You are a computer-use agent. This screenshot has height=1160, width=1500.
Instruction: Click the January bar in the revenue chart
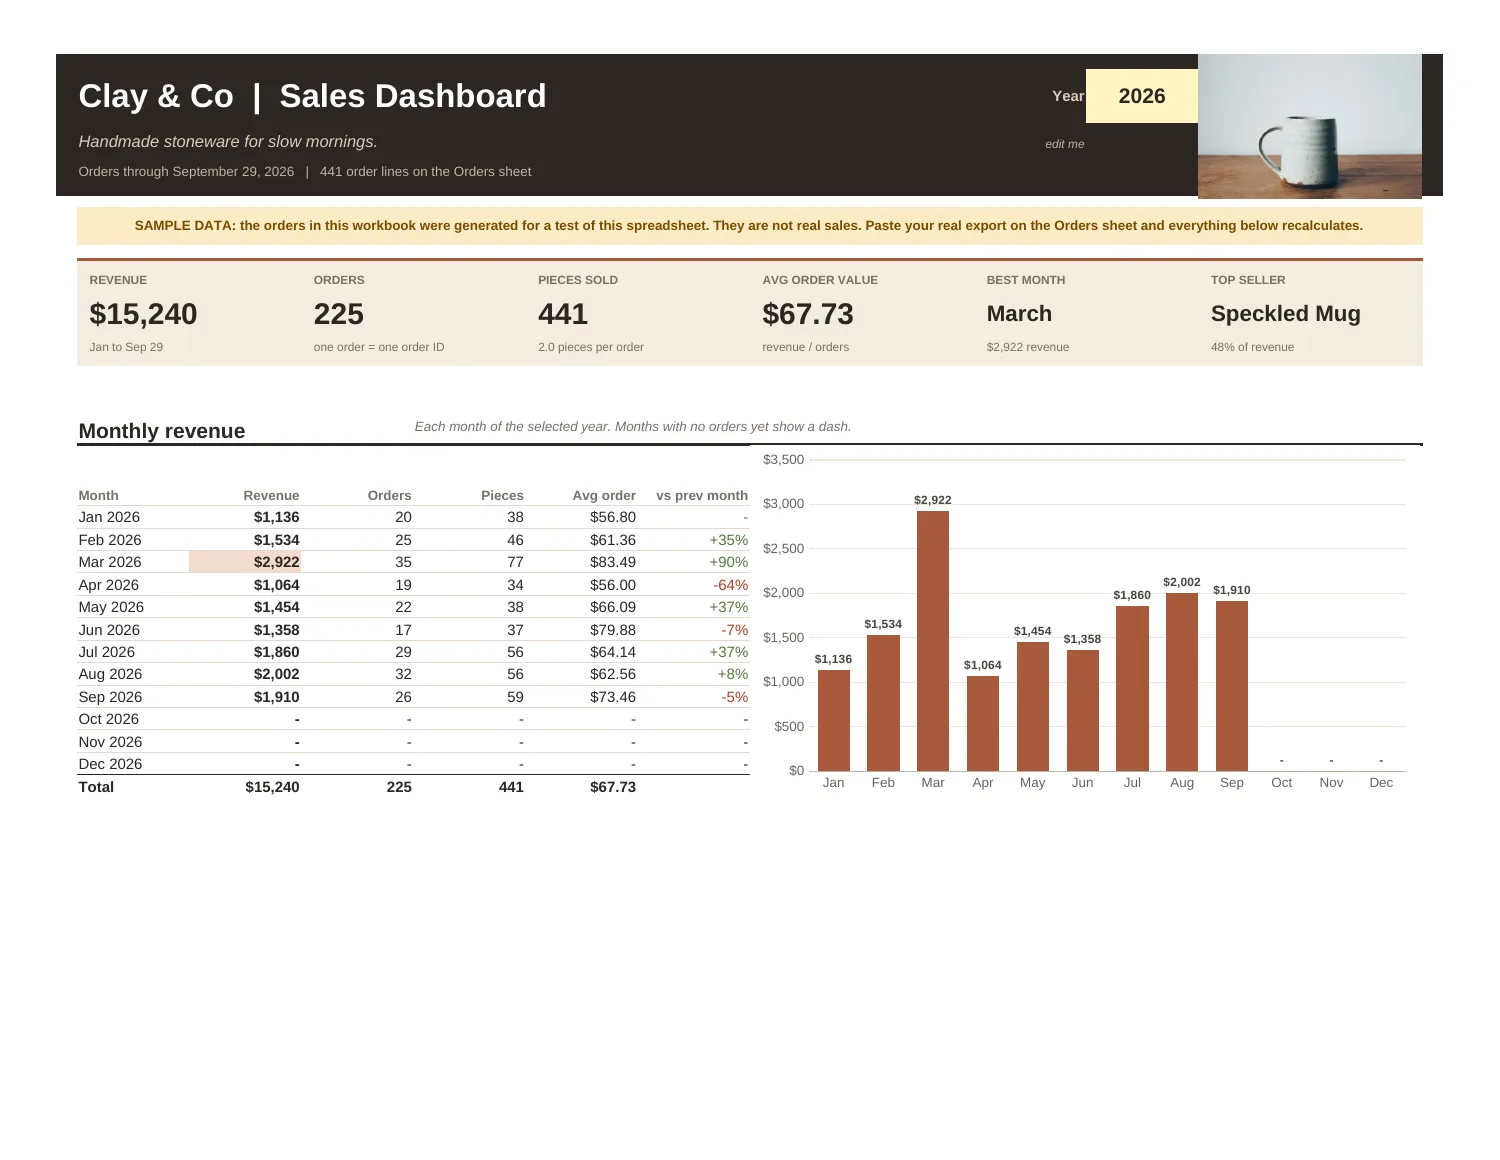tap(834, 720)
